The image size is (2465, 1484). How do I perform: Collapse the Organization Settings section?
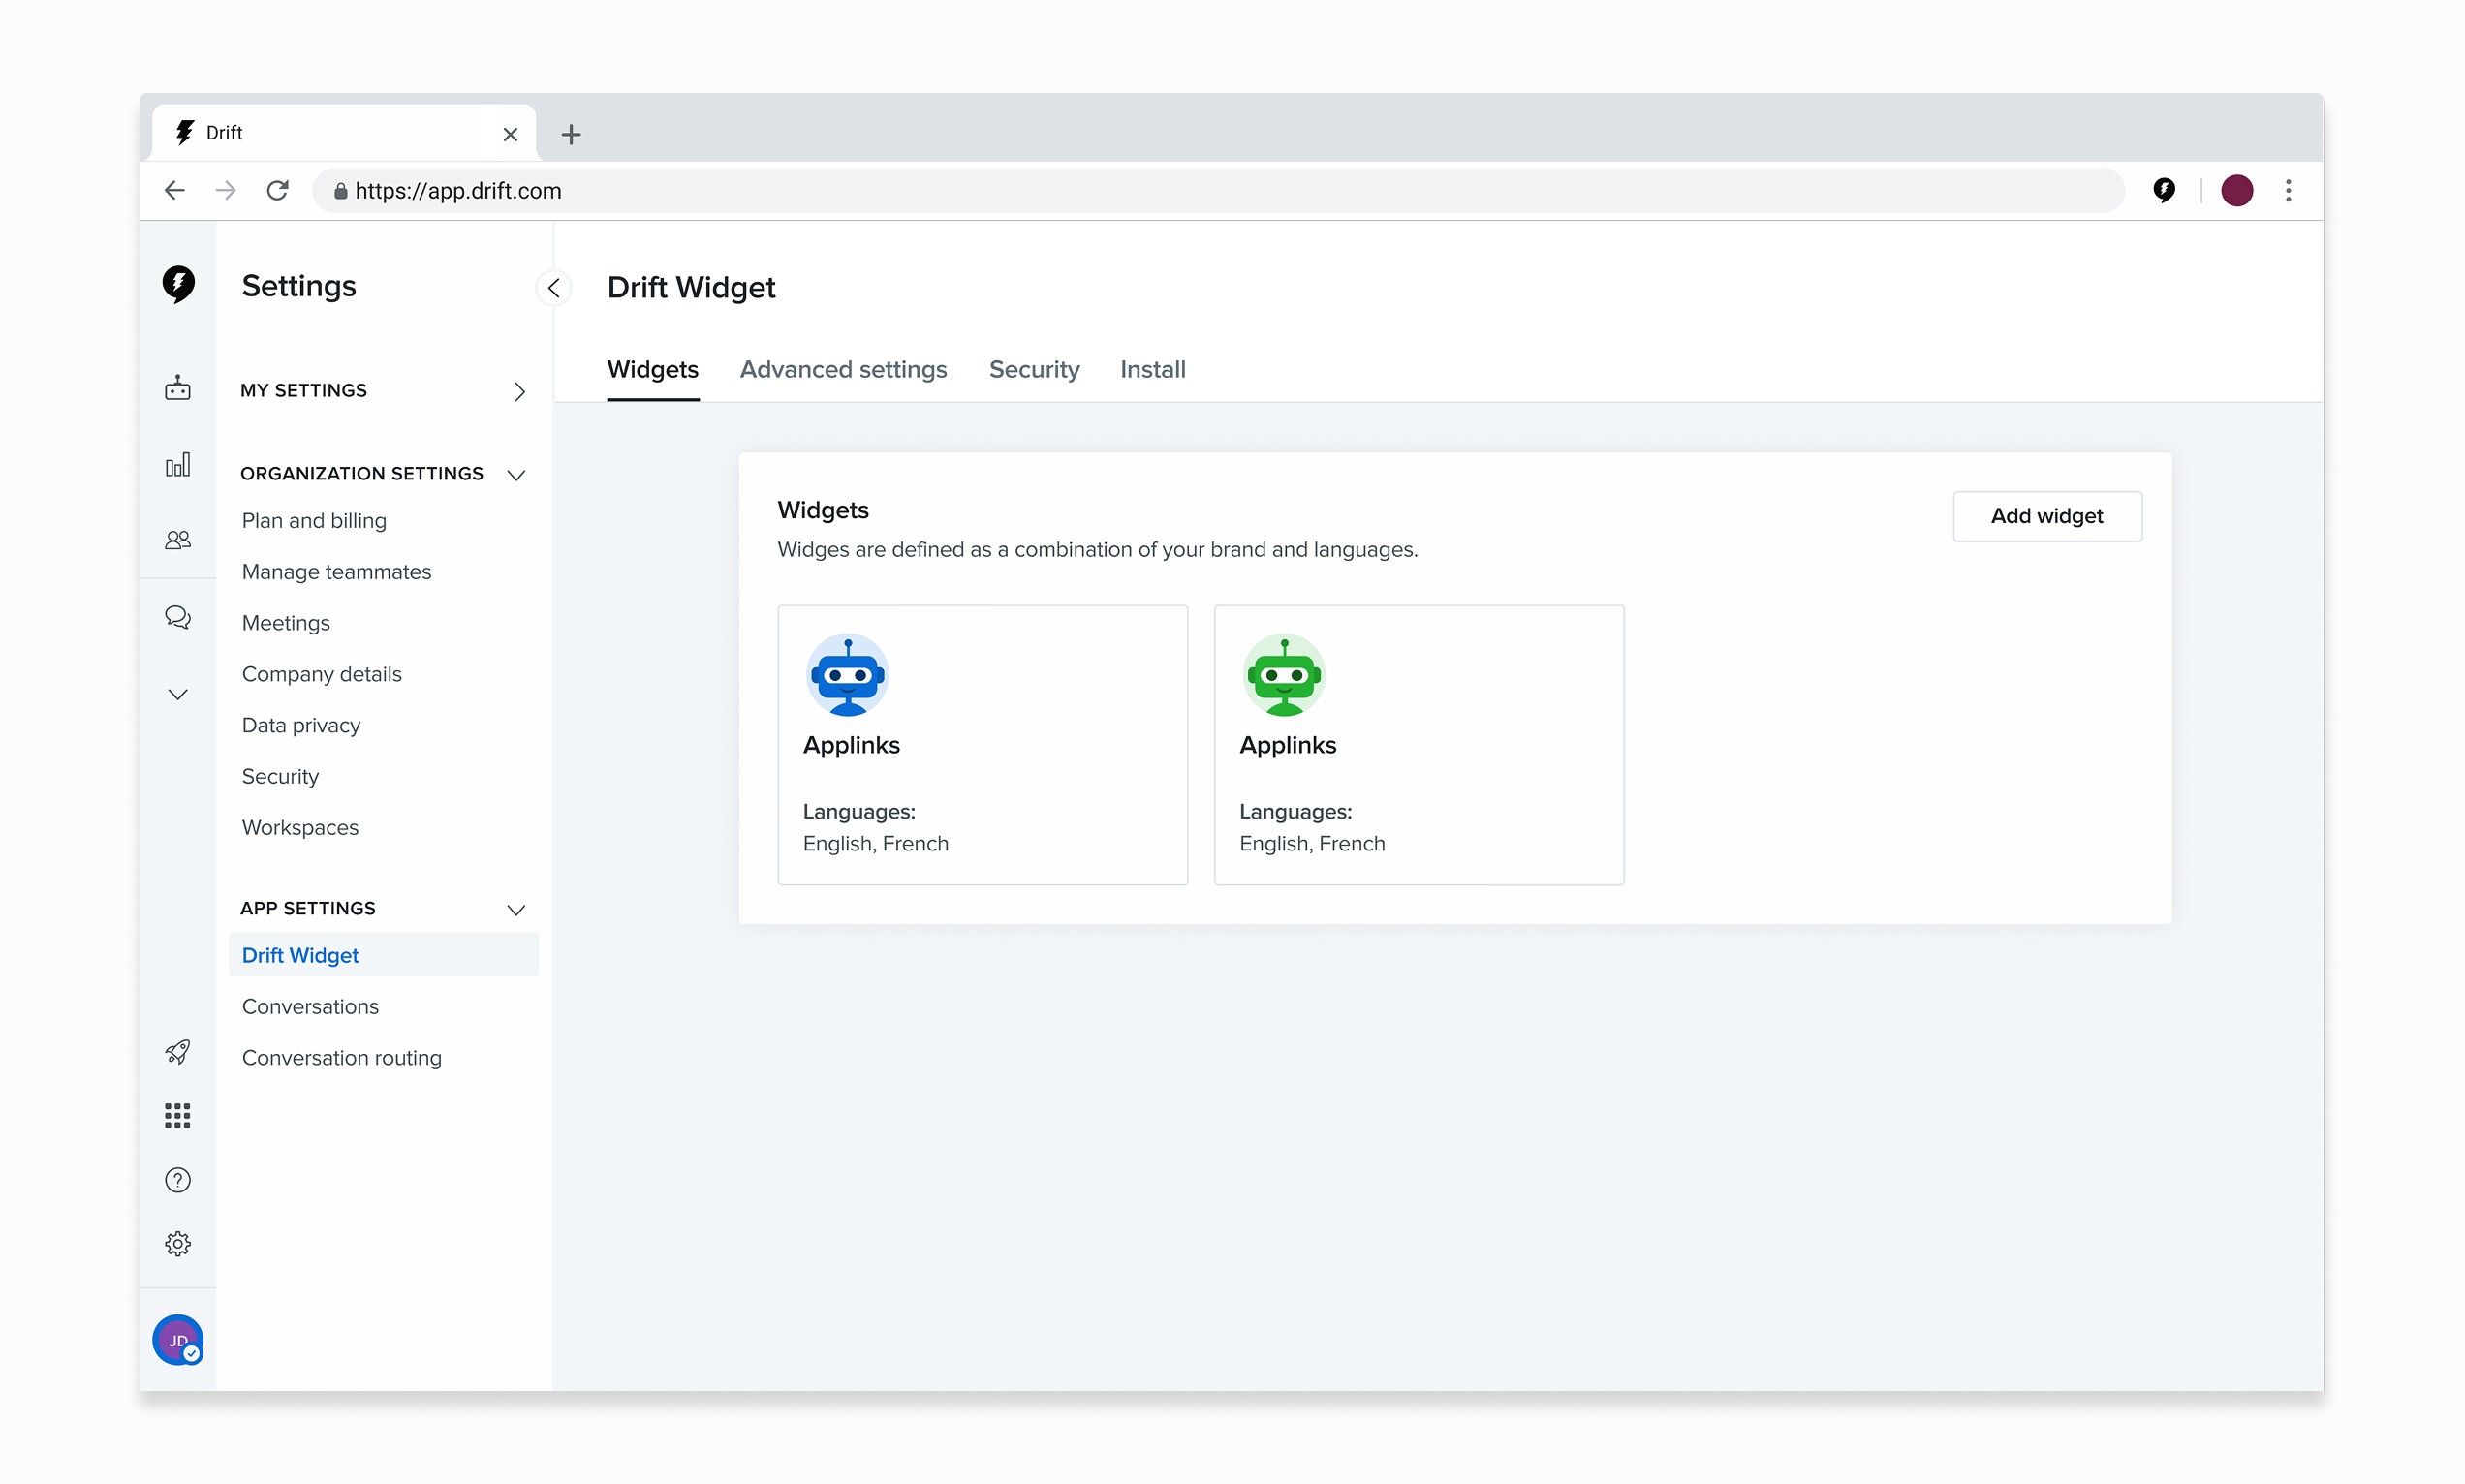point(516,474)
